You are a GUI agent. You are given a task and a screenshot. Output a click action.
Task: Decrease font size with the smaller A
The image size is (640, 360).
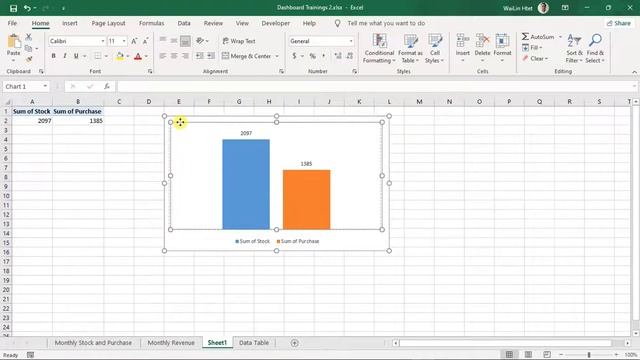(145, 41)
